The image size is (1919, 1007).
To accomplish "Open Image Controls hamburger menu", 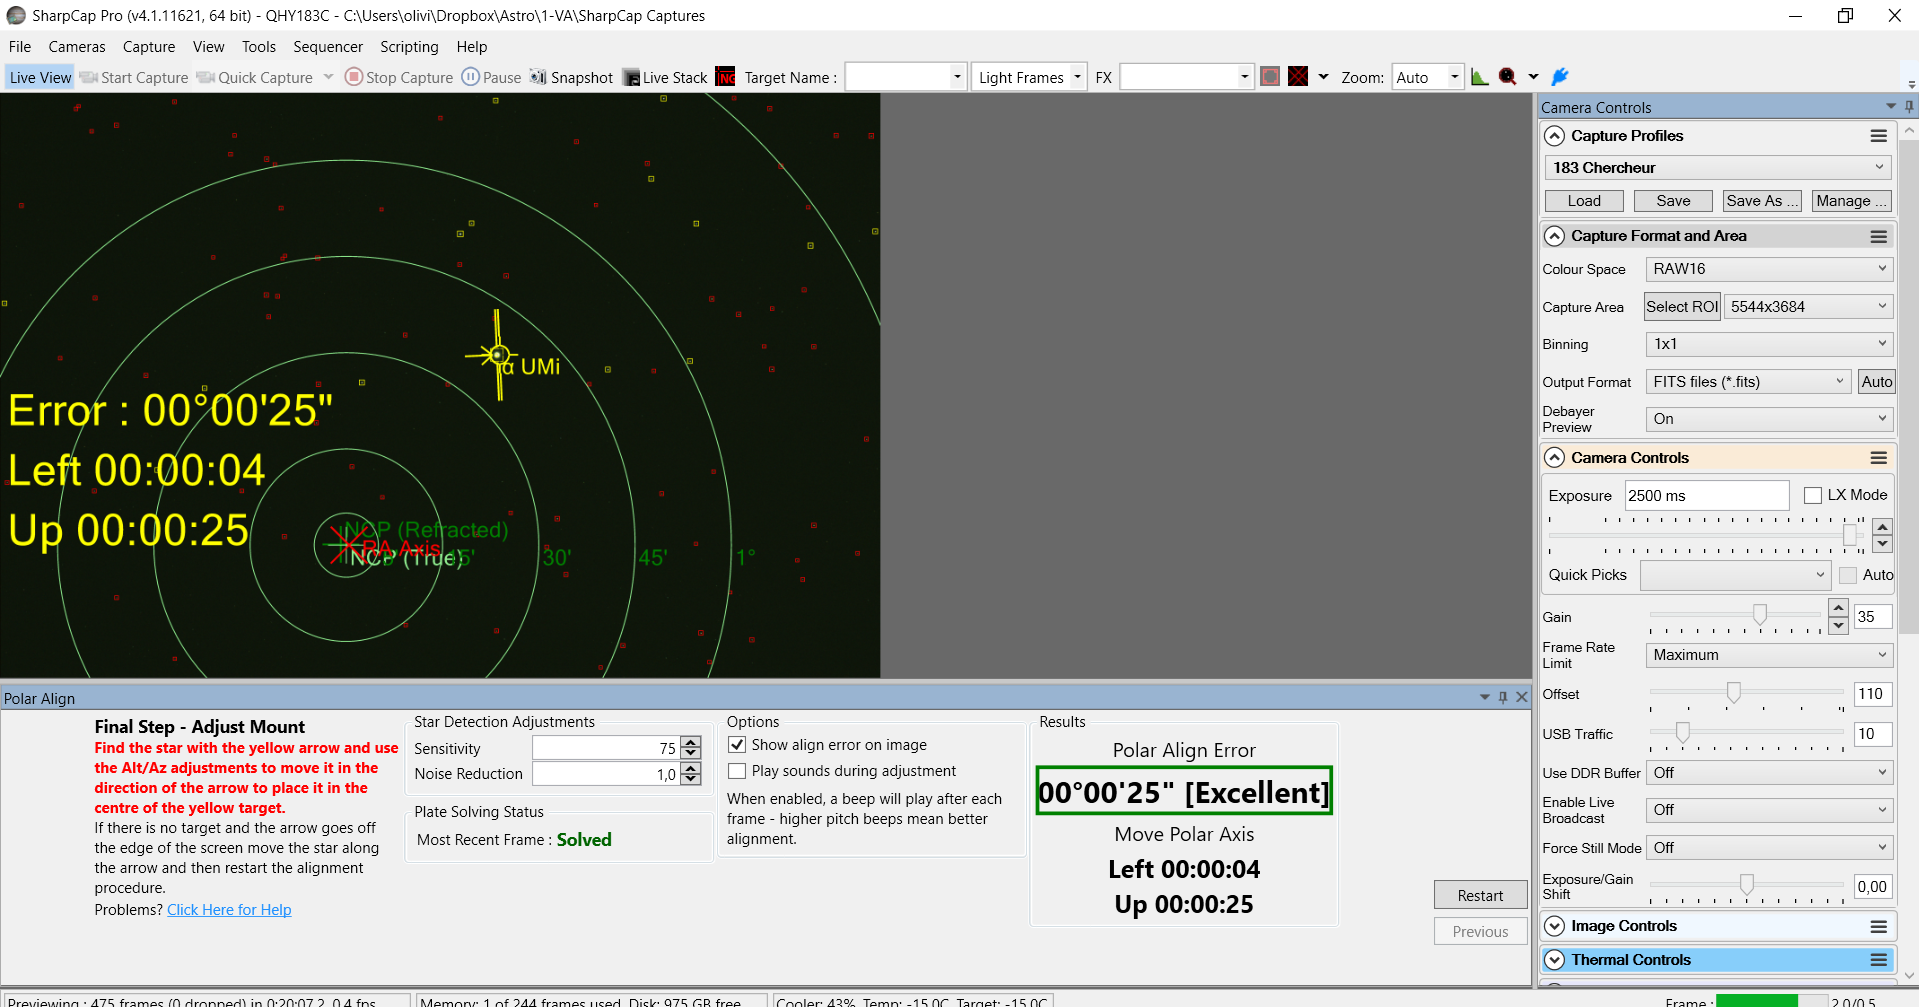I will (1879, 926).
